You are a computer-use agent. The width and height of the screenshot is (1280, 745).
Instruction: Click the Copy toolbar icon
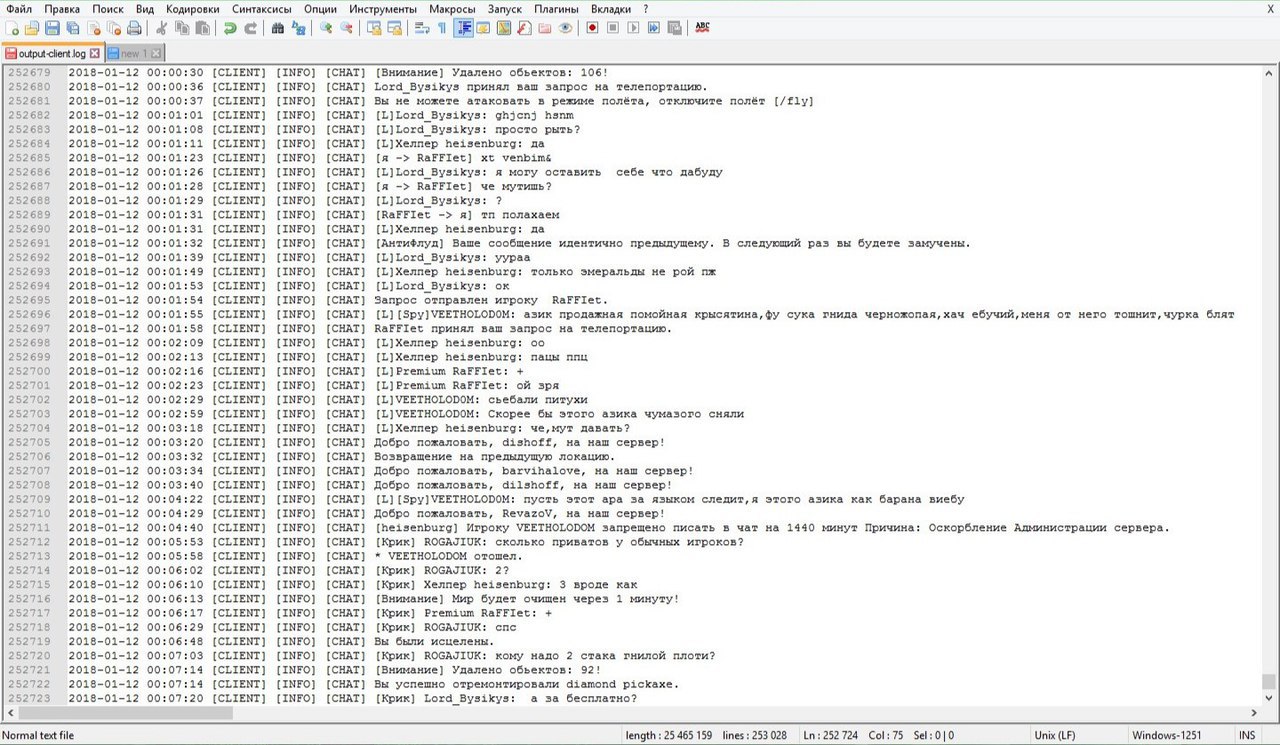coord(181,28)
